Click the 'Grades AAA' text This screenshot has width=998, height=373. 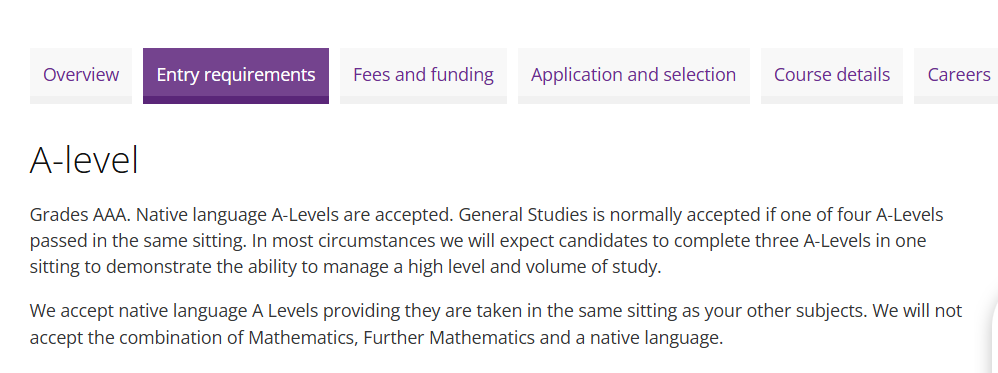[x=80, y=216]
